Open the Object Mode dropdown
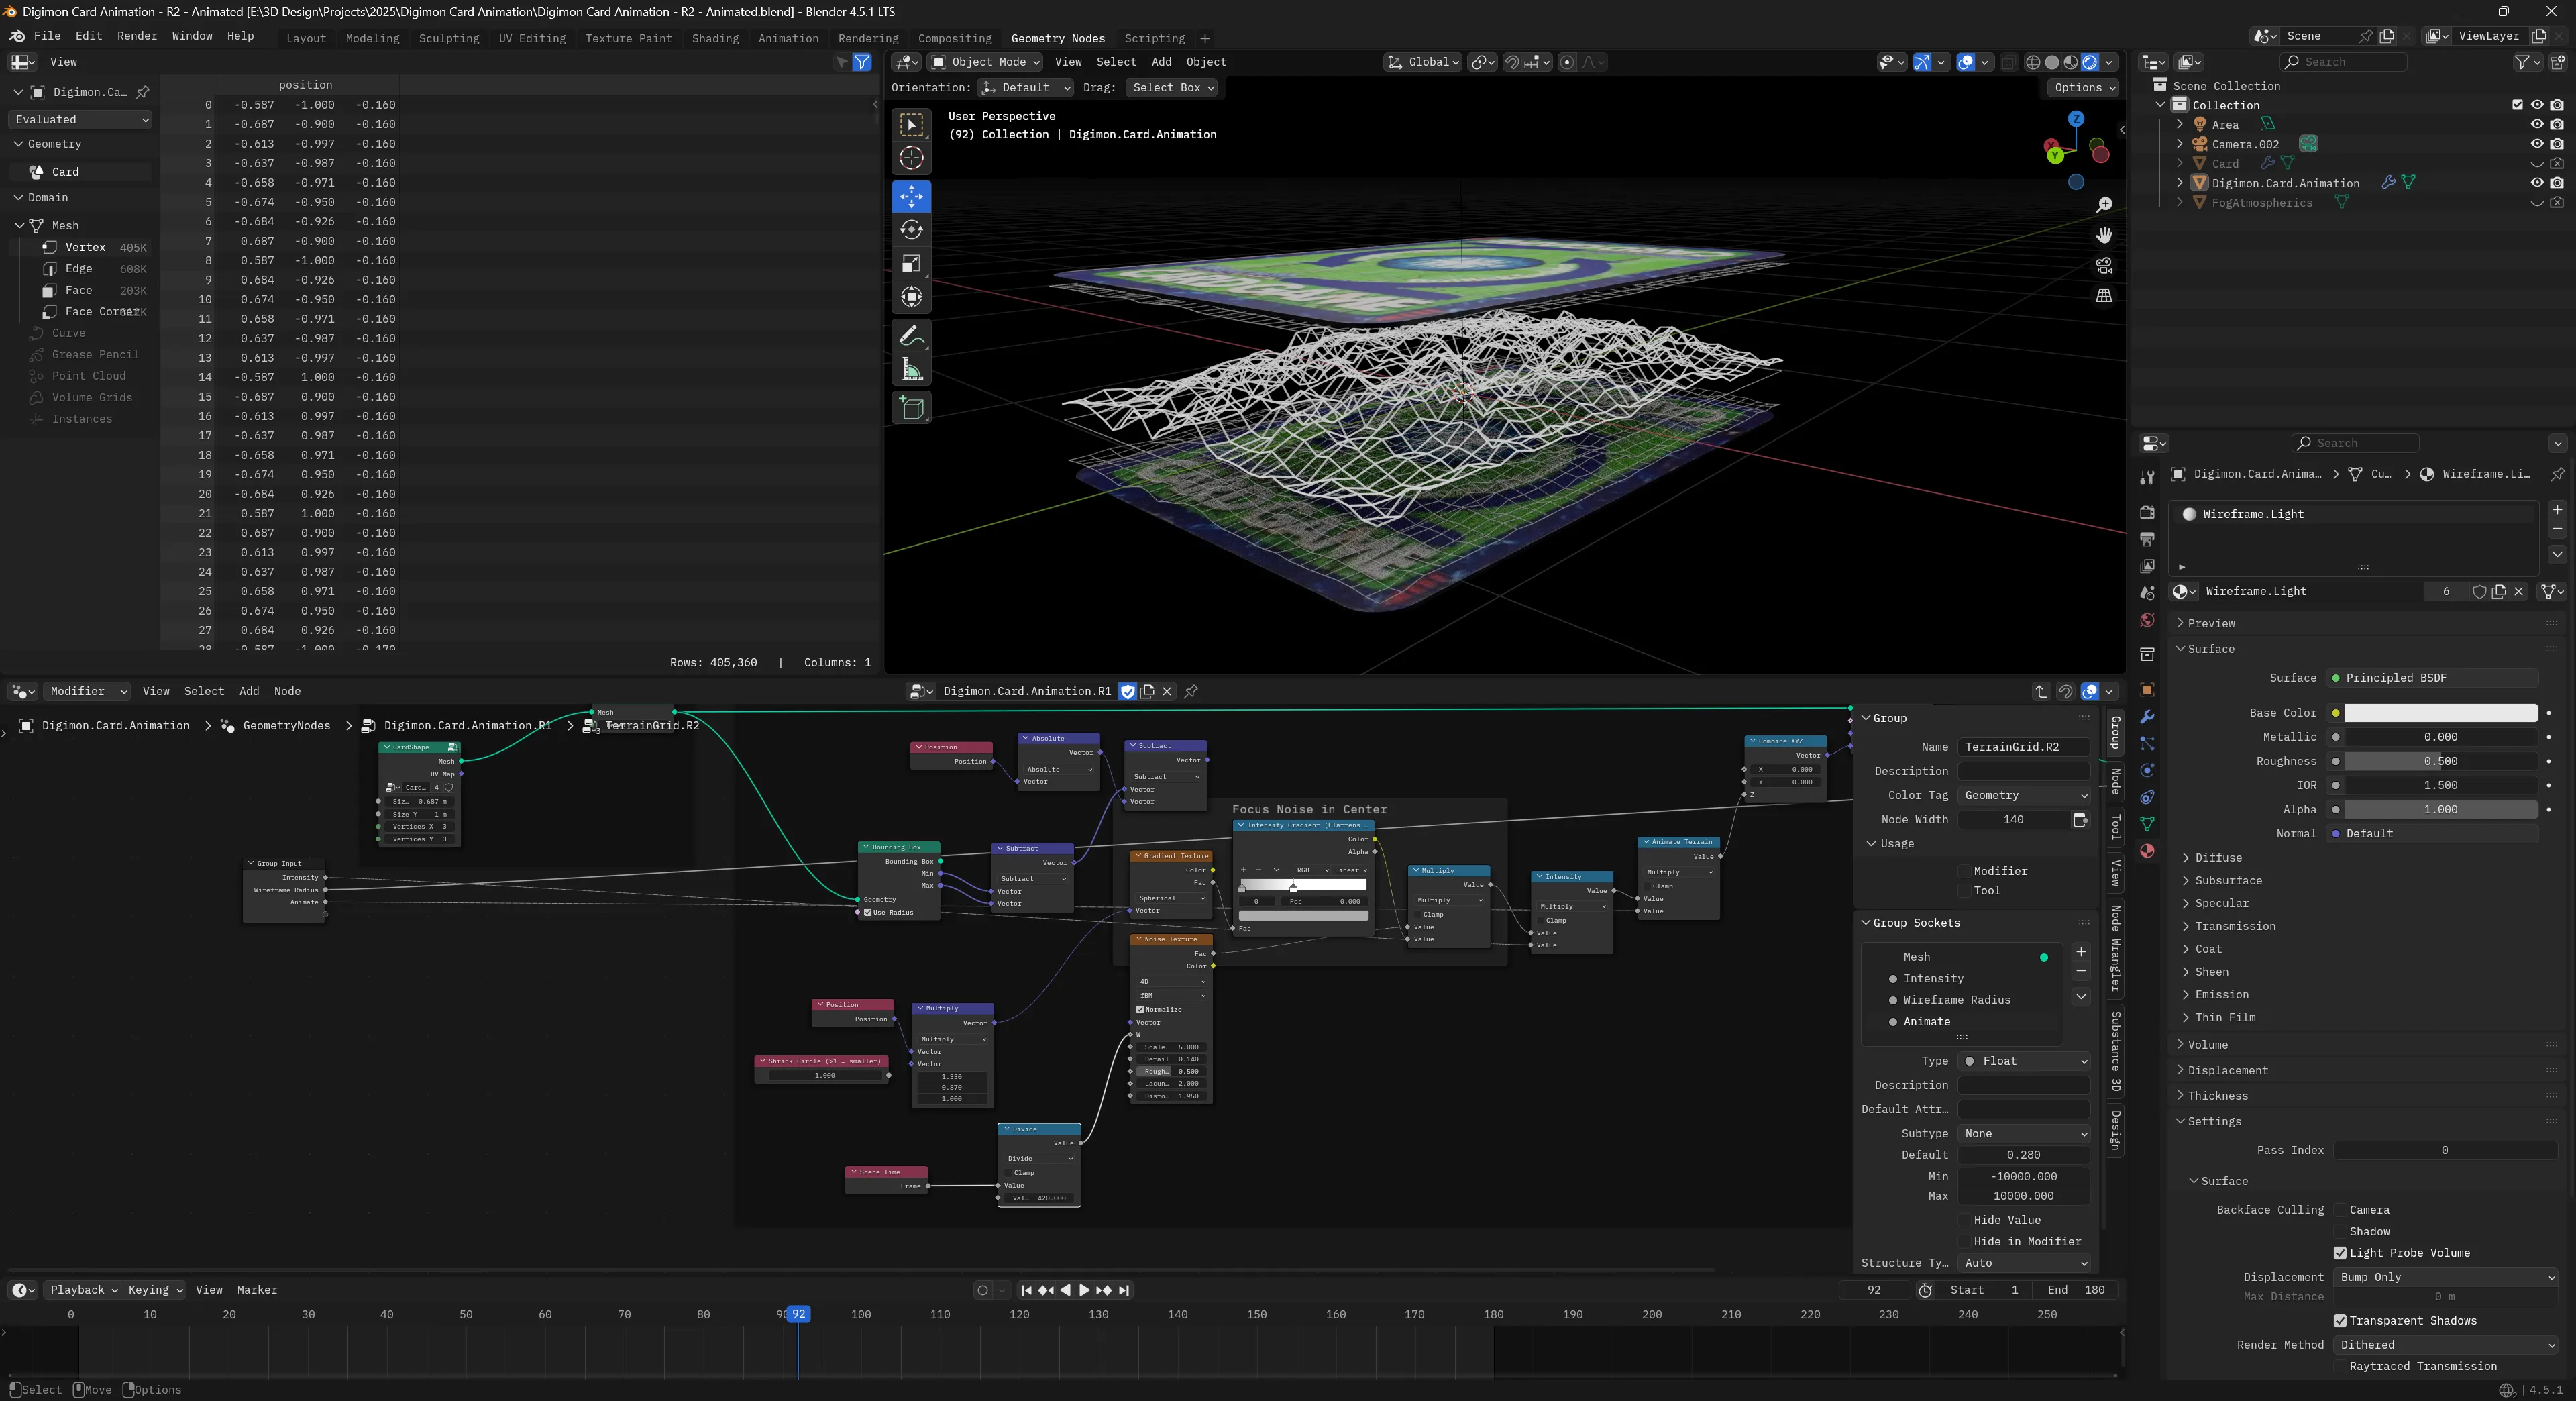Screen dimensions: 2576x1401 click(985, 62)
